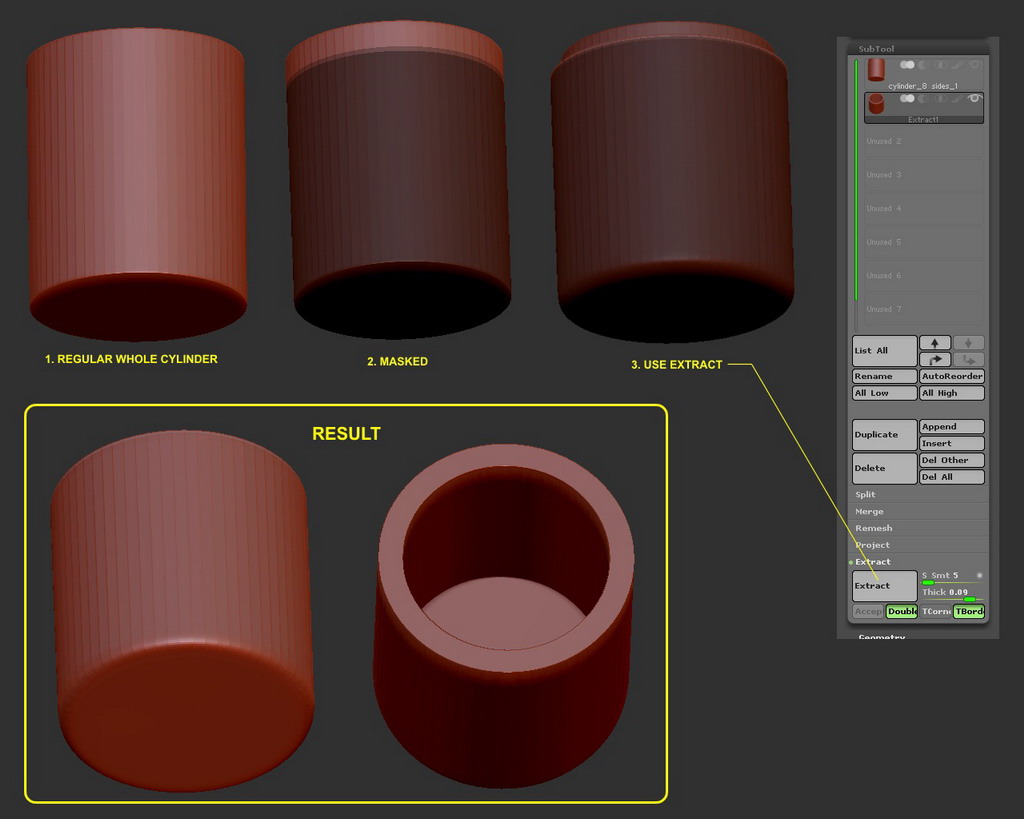Image resolution: width=1024 pixels, height=819 pixels.
Task: Toggle the eye visibility of Extract1
Action: point(974,98)
